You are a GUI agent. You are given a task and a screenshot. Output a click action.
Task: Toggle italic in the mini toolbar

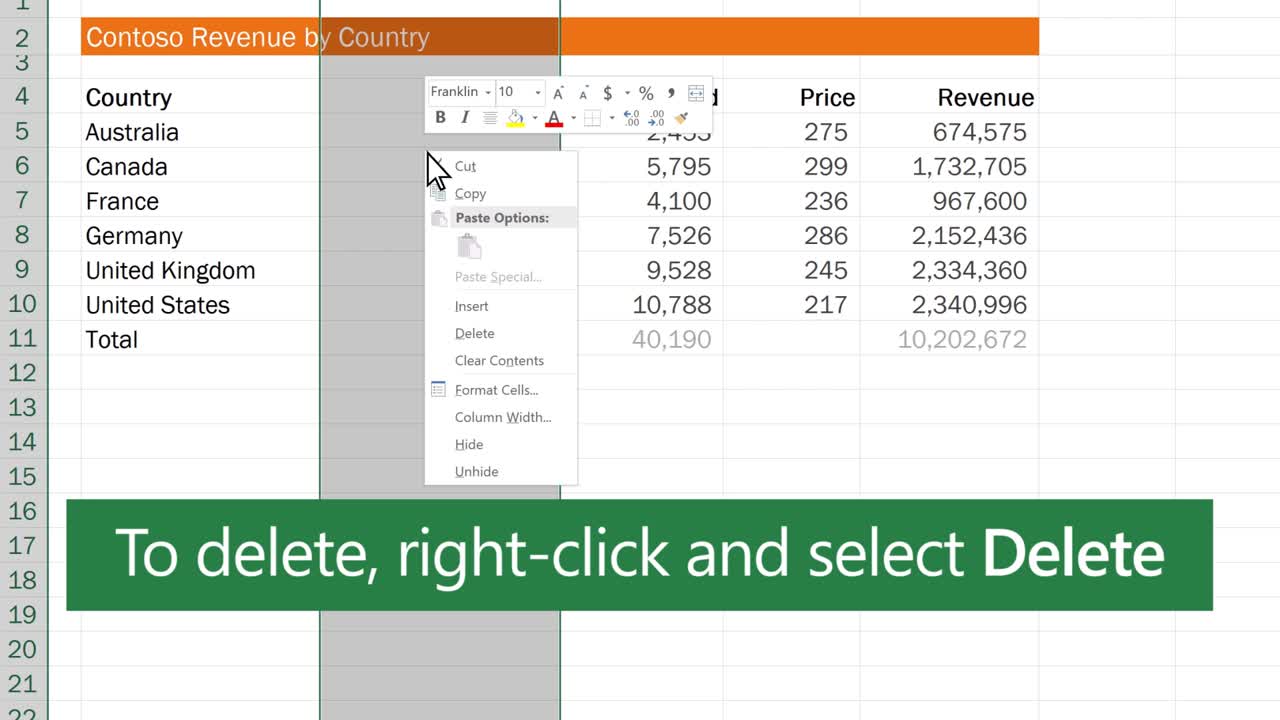tap(465, 118)
